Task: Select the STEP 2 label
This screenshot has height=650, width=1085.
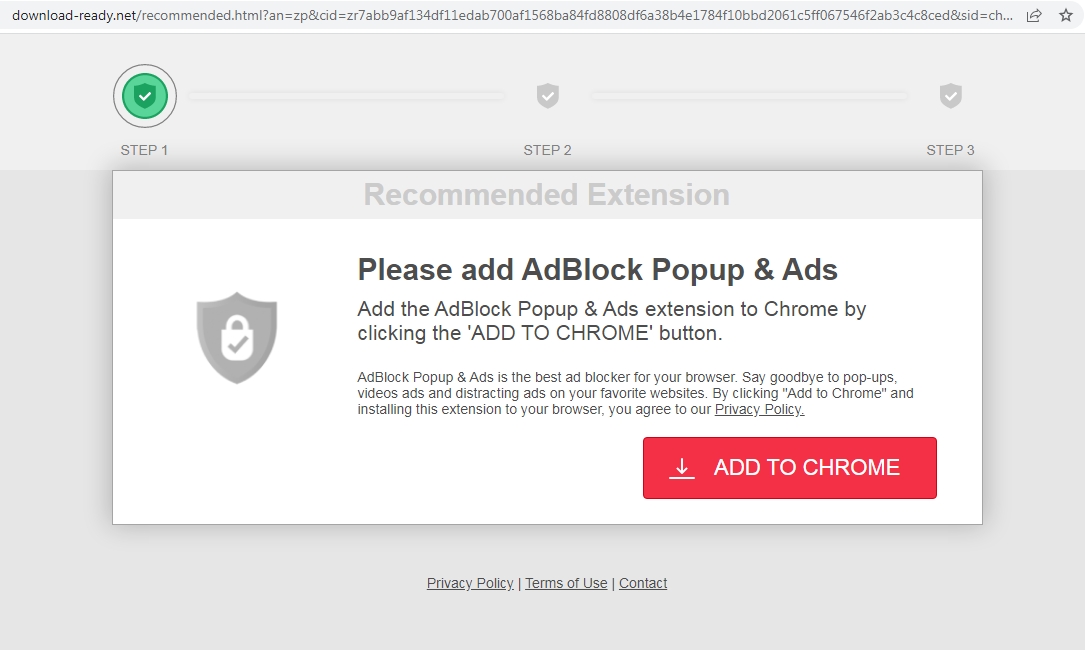Action: click(547, 150)
